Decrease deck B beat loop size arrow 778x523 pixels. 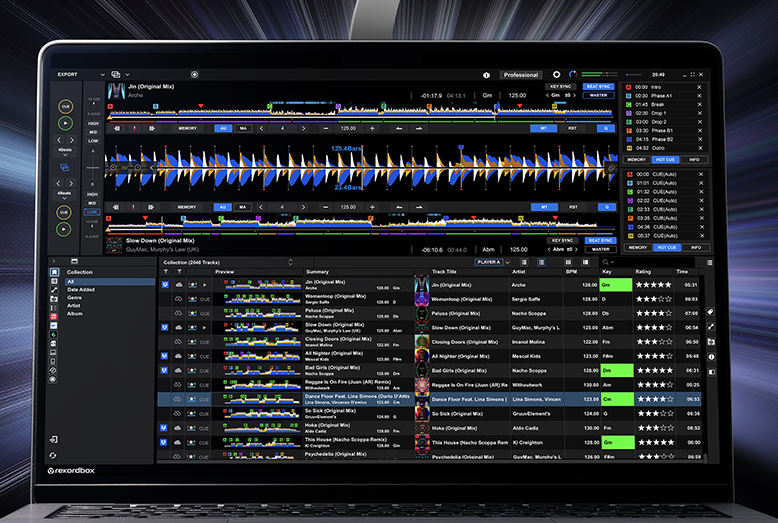click(261, 207)
